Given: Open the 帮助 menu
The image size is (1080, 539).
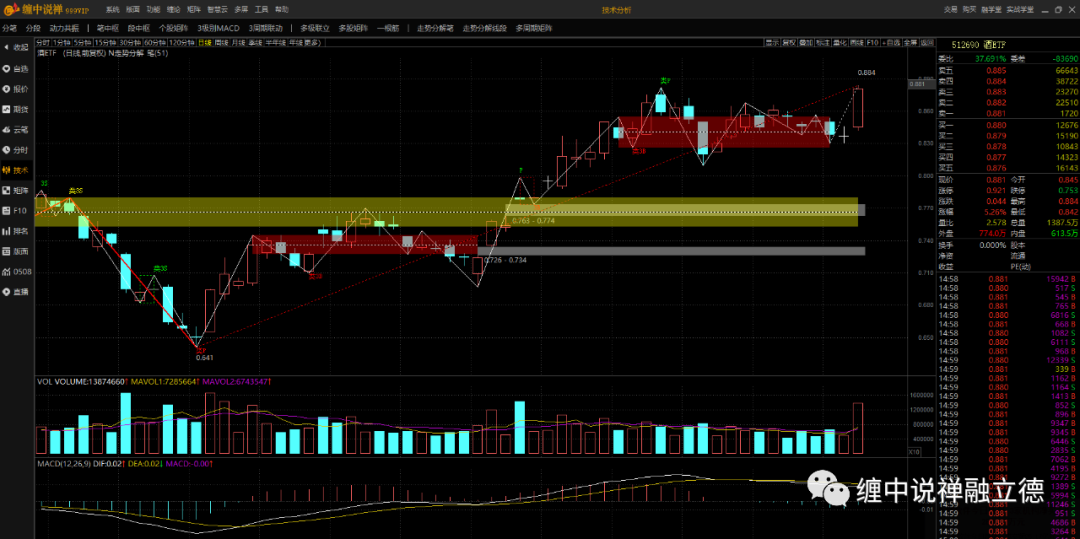Looking at the screenshot, I should 282,10.
